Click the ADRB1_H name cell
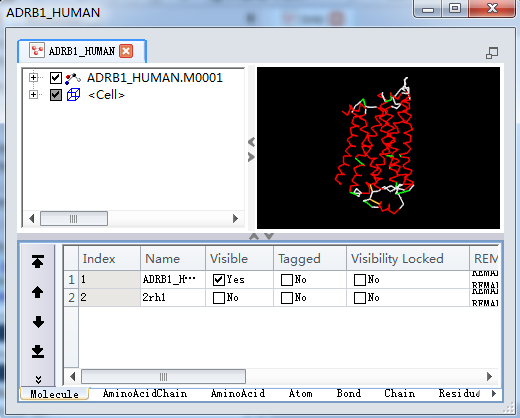 click(x=173, y=280)
